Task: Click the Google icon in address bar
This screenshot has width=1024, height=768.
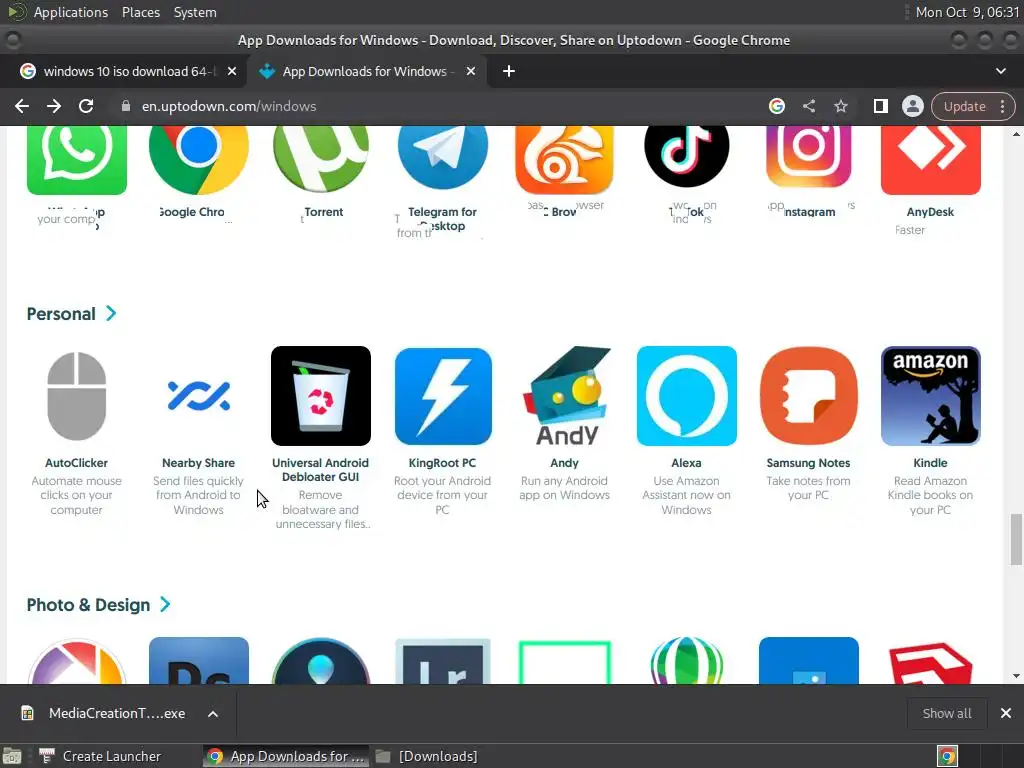Action: point(776,106)
